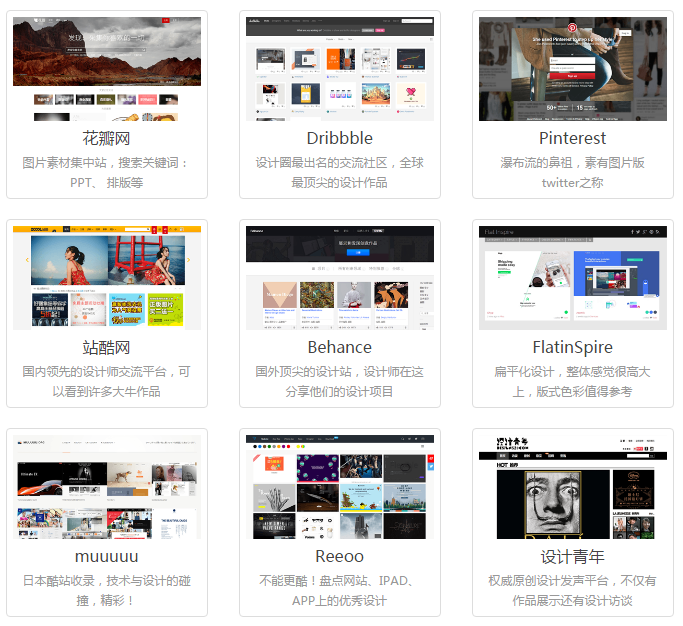Screen dimensions: 683x626
Task: Open the Pinterest screenshot thumbnail
Action: [573, 69]
